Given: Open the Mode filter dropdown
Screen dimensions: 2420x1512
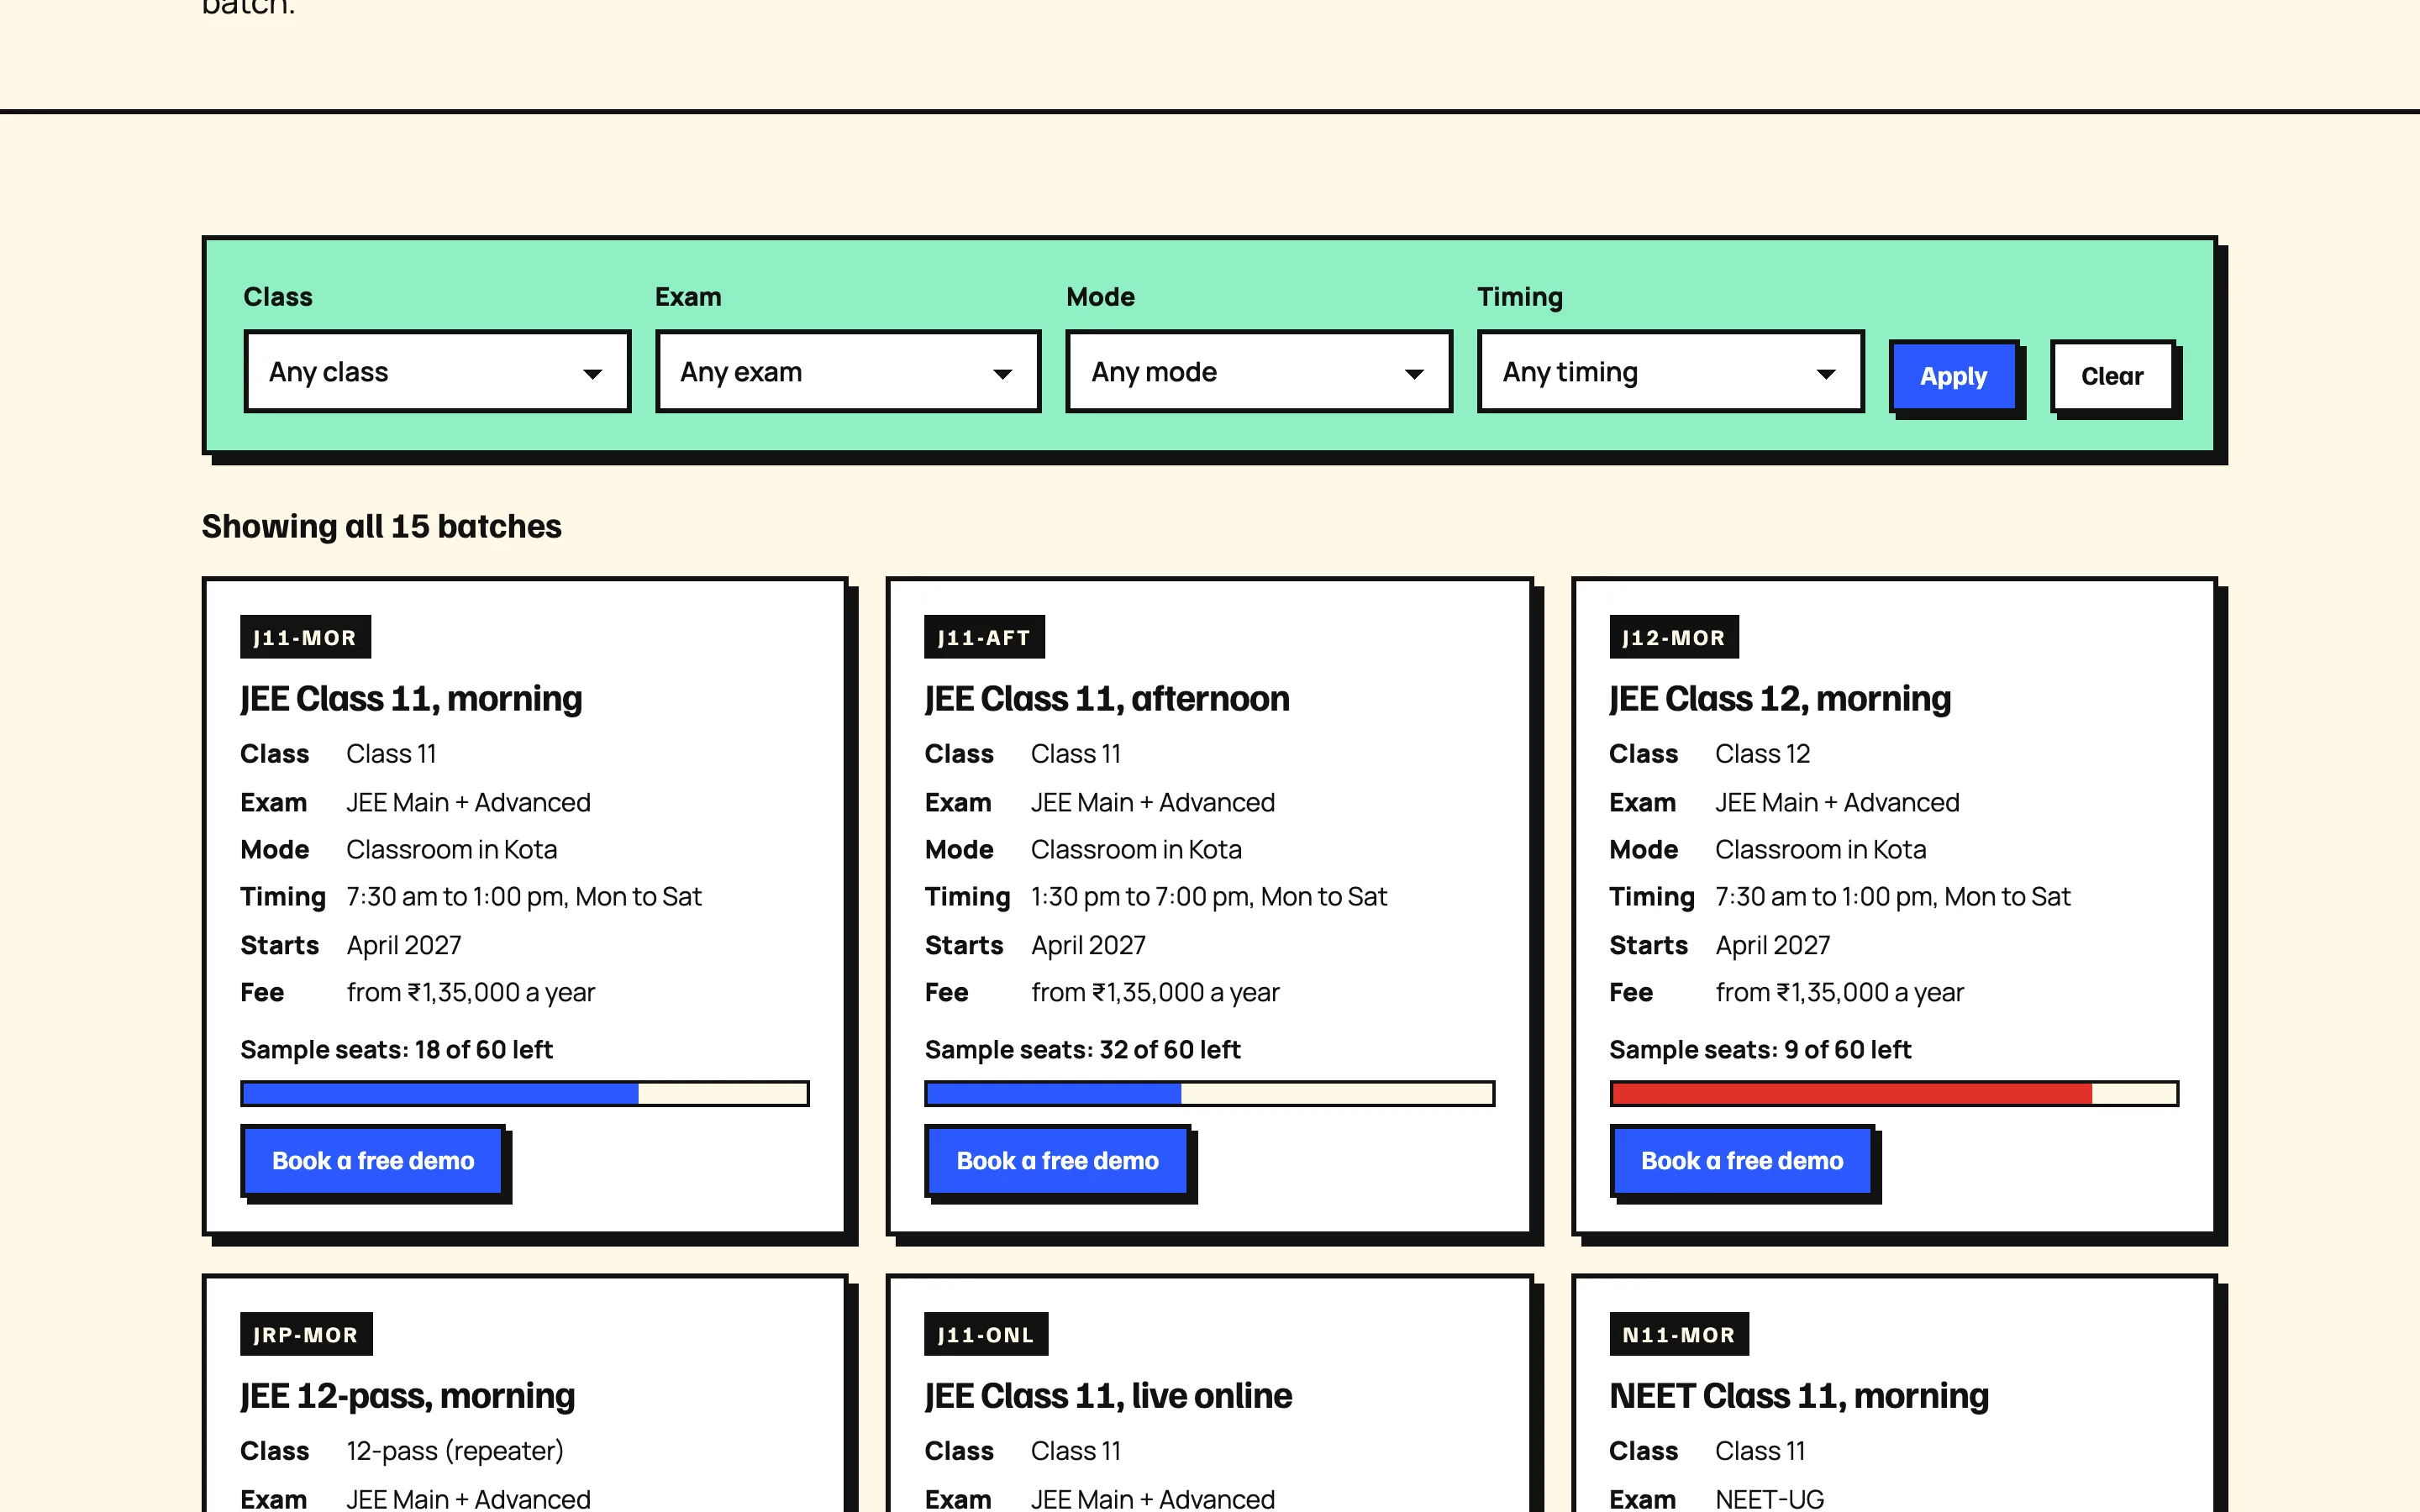Looking at the screenshot, I should click(x=1259, y=371).
